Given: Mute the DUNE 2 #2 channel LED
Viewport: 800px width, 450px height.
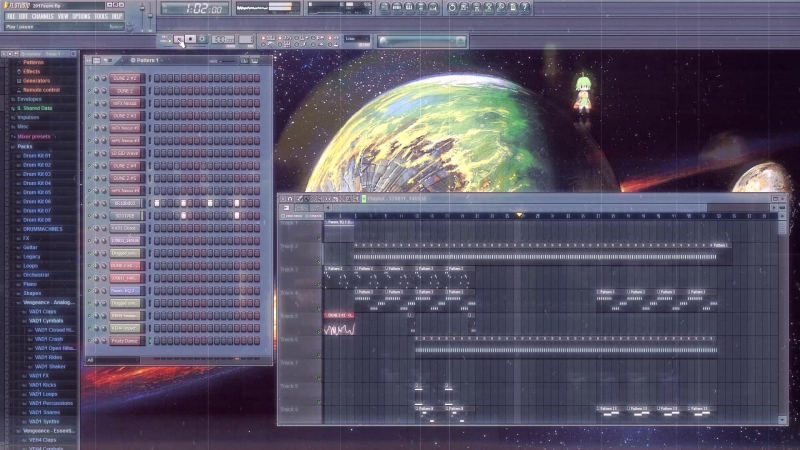Looking at the screenshot, I should point(90,79).
